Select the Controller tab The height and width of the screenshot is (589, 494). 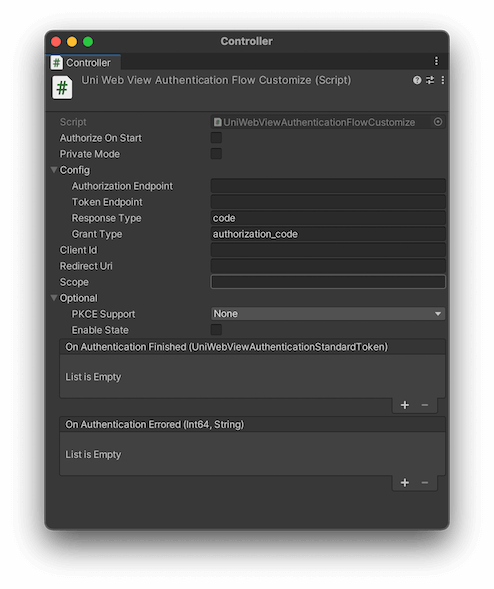pos(83,62)
